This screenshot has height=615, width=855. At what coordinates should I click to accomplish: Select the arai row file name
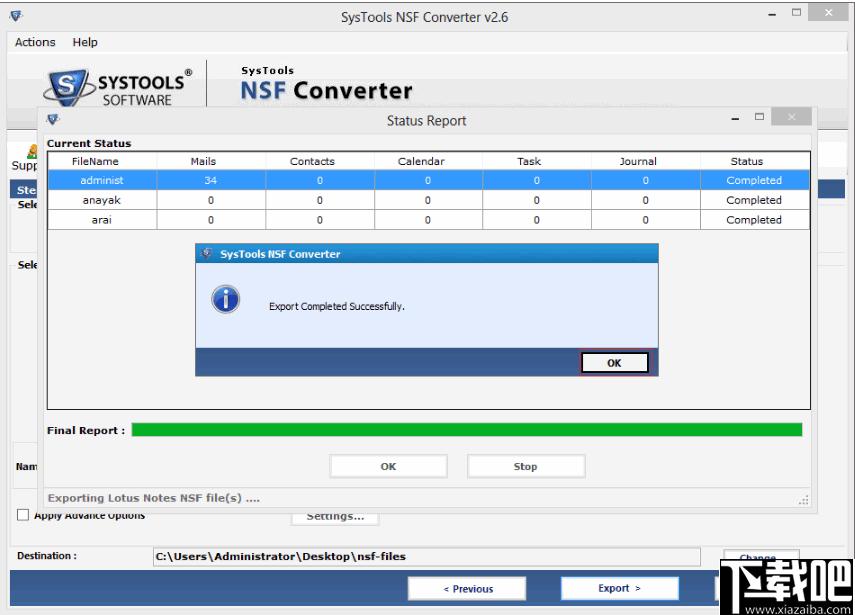(102, 220)
